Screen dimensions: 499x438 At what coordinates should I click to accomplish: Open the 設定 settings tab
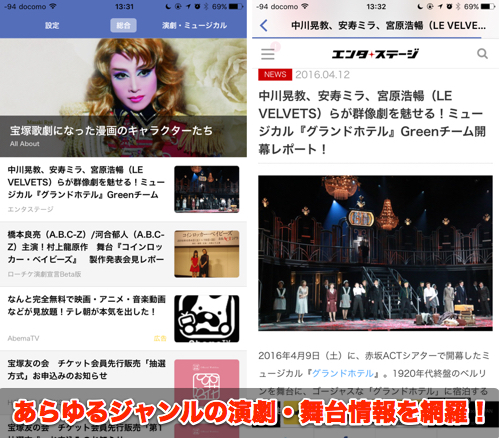(x=52, y=25)
